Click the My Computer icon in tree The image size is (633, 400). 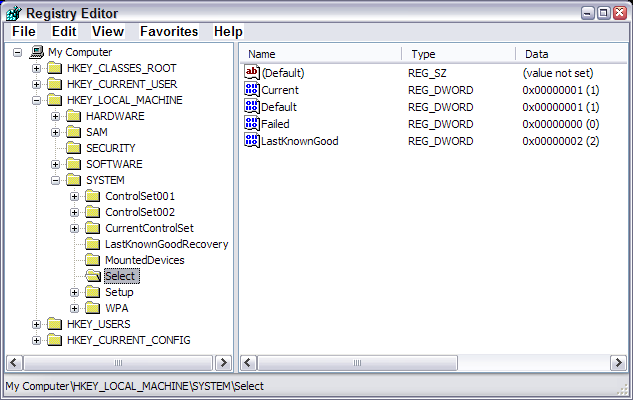[x=37, y=52]
